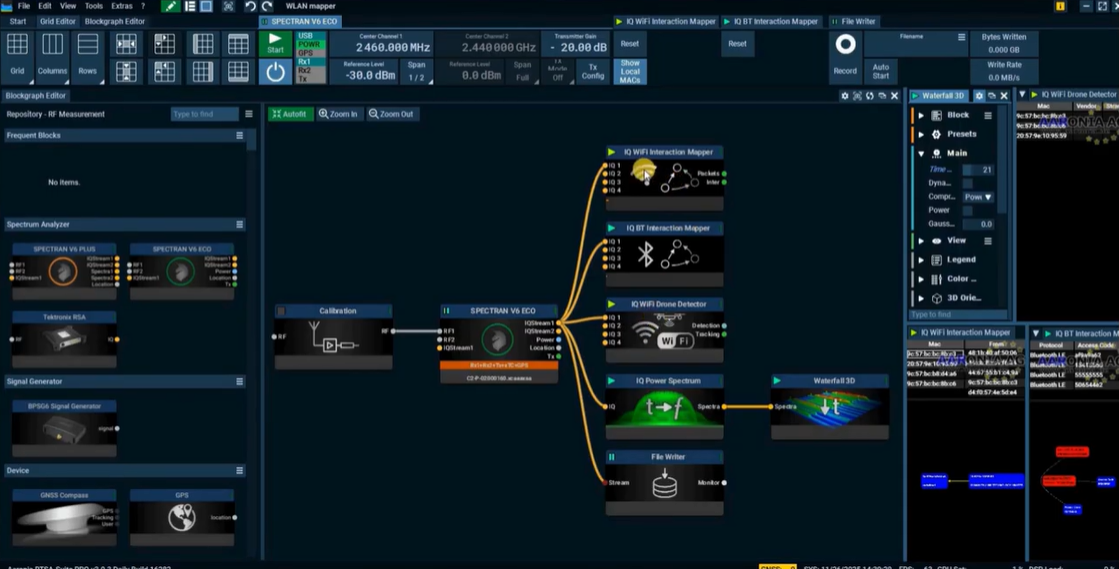Click the Tx Config button
This screenshot has width=1119, height=569.
coord(593,71)
